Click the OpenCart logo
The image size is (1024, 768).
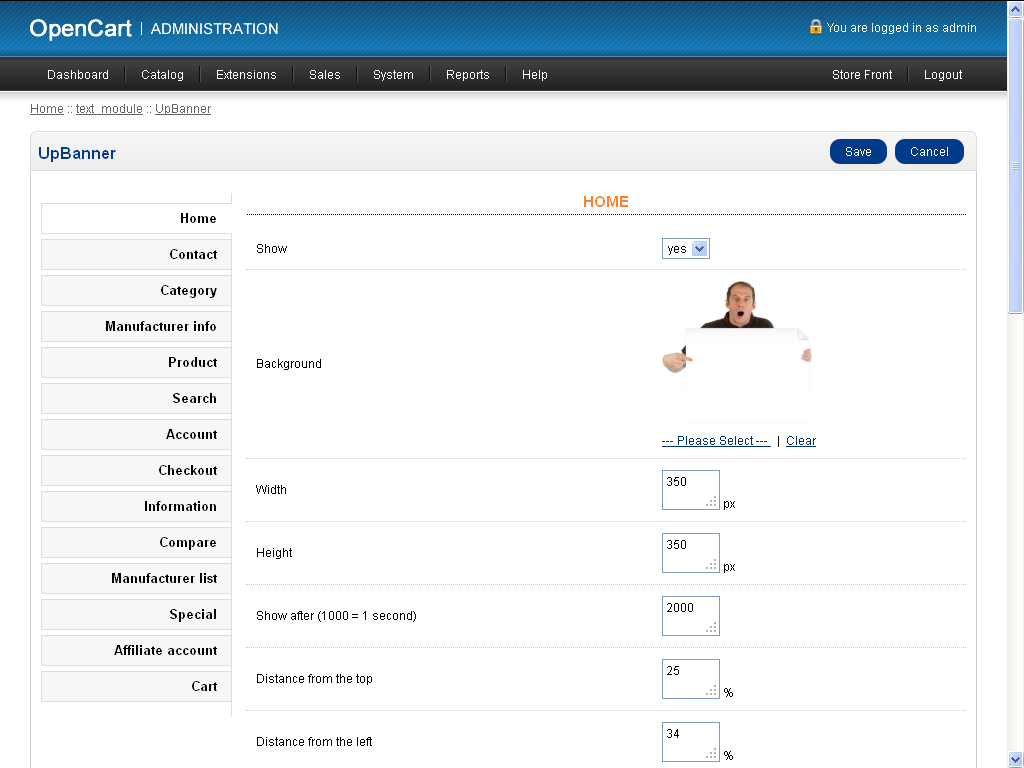(x=80, y=29)
